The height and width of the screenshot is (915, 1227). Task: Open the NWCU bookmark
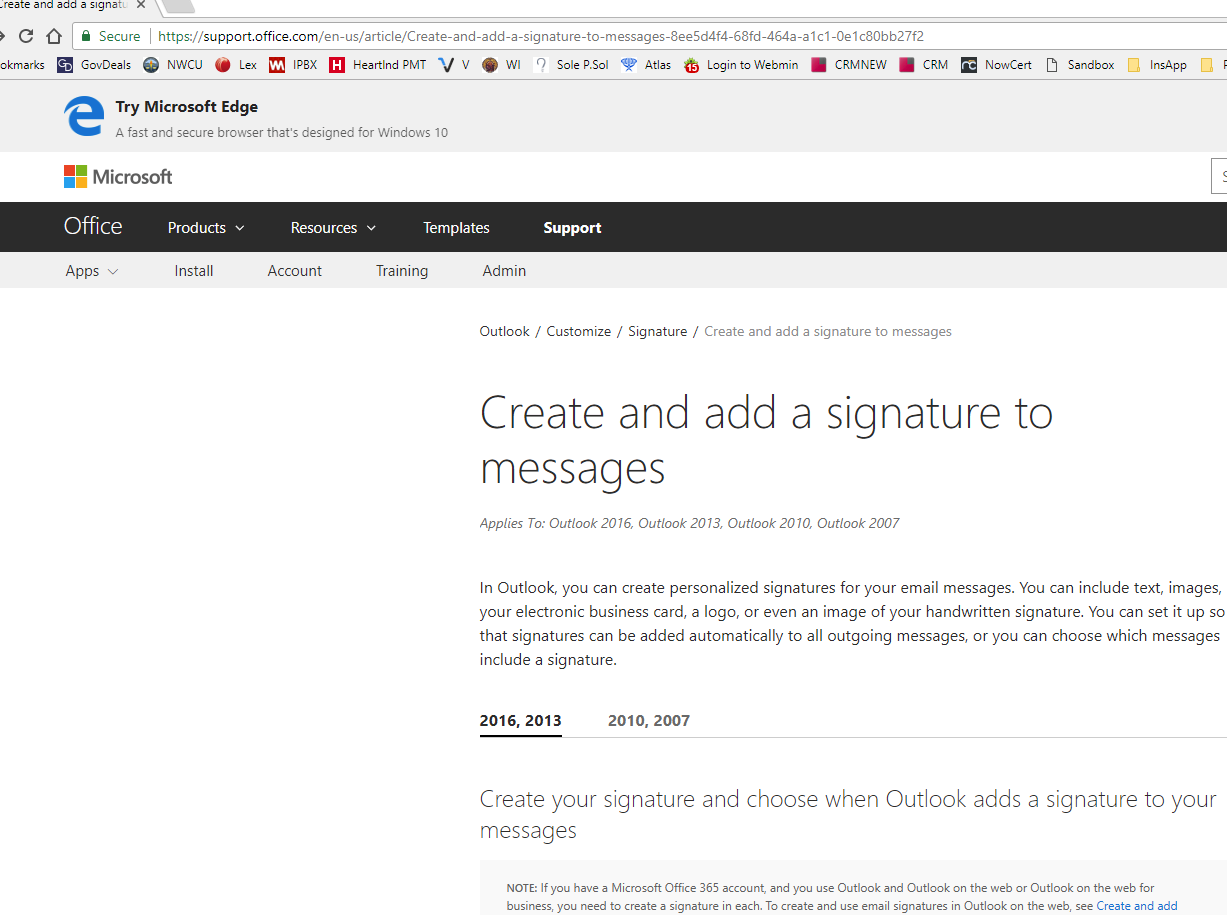[x=173, y=65]
